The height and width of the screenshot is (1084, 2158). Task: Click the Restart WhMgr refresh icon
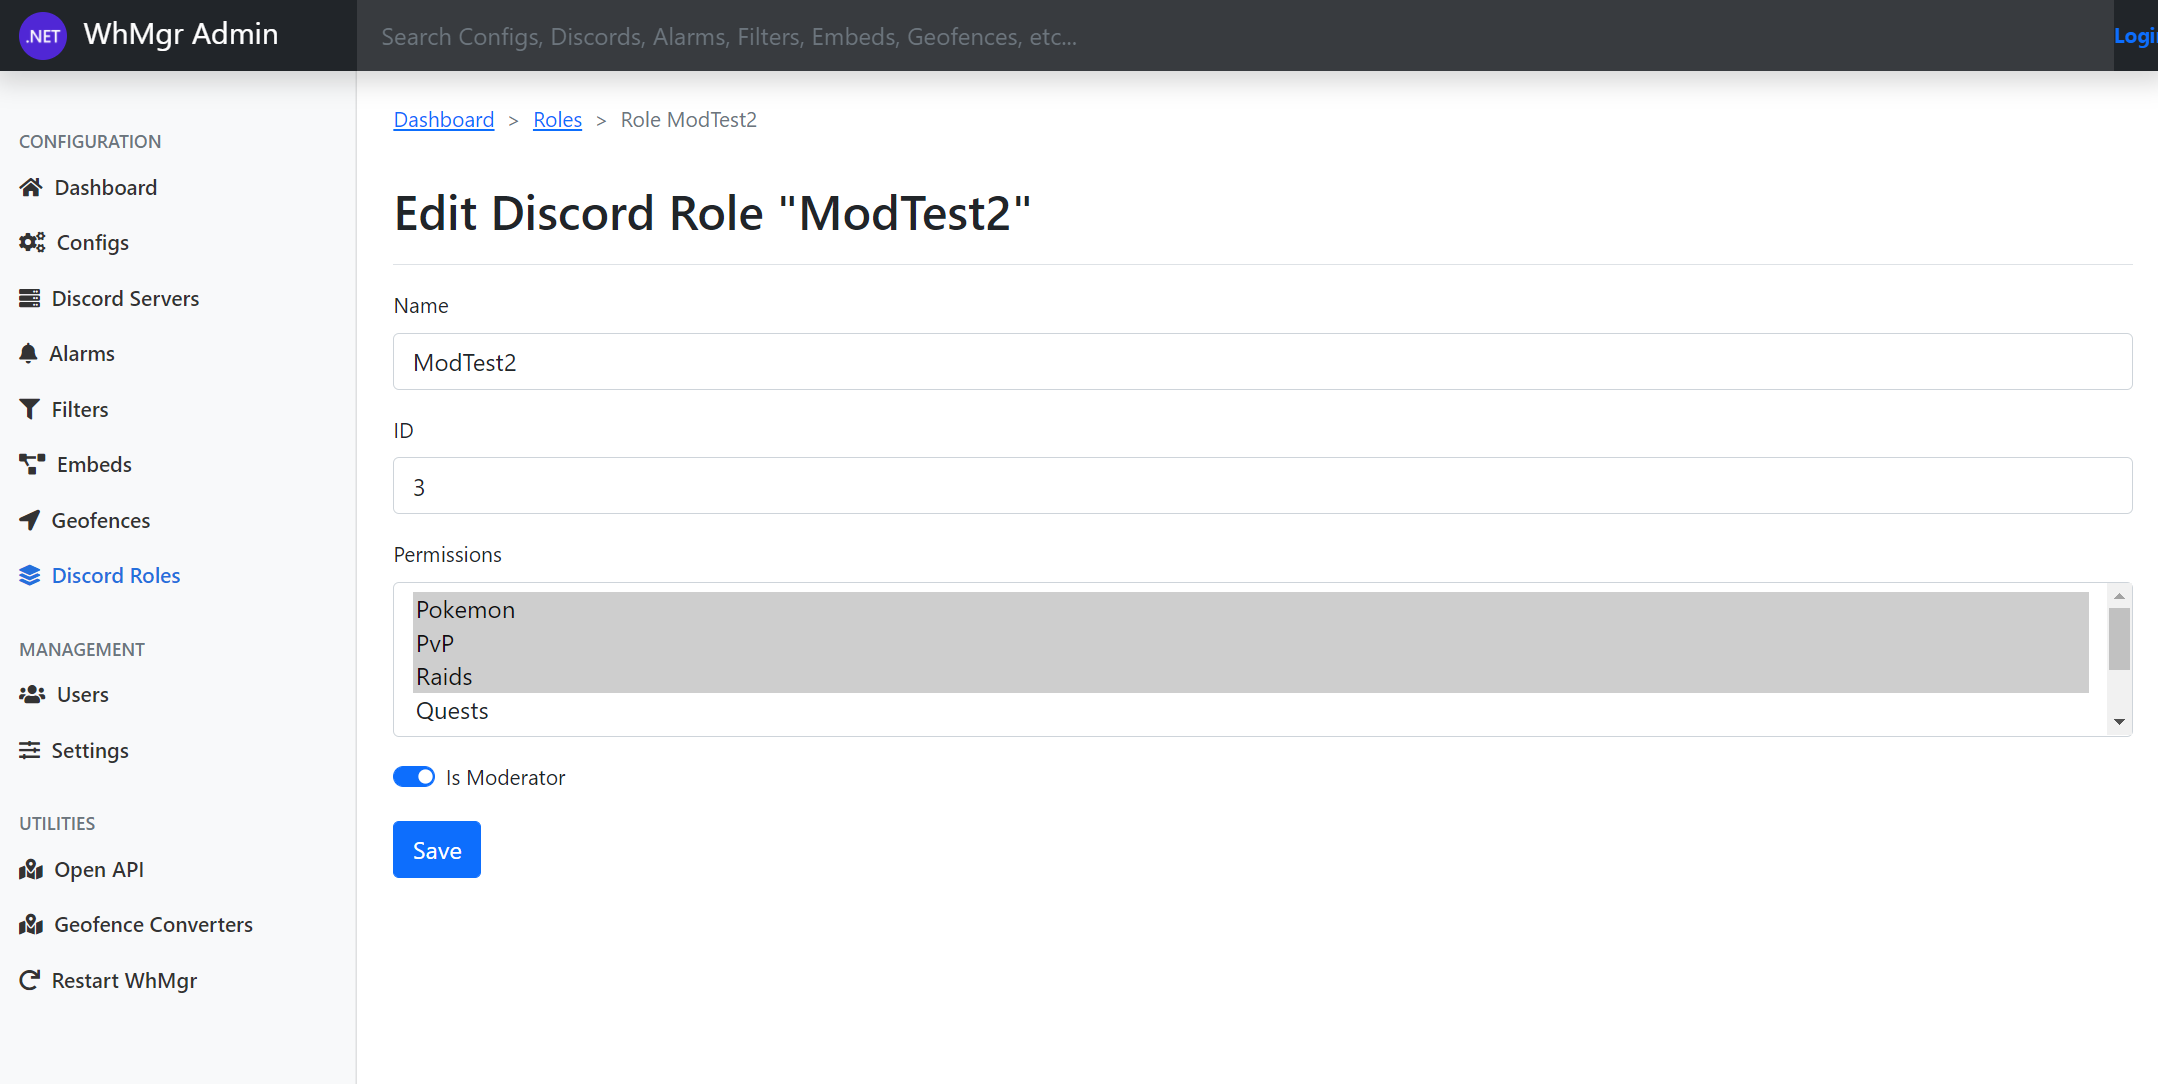pyautogui.click(x=30, y=980)
